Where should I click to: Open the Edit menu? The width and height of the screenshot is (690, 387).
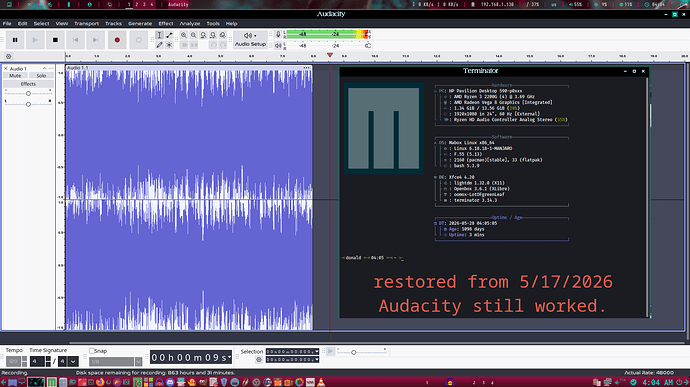click(x=22, y=23)
